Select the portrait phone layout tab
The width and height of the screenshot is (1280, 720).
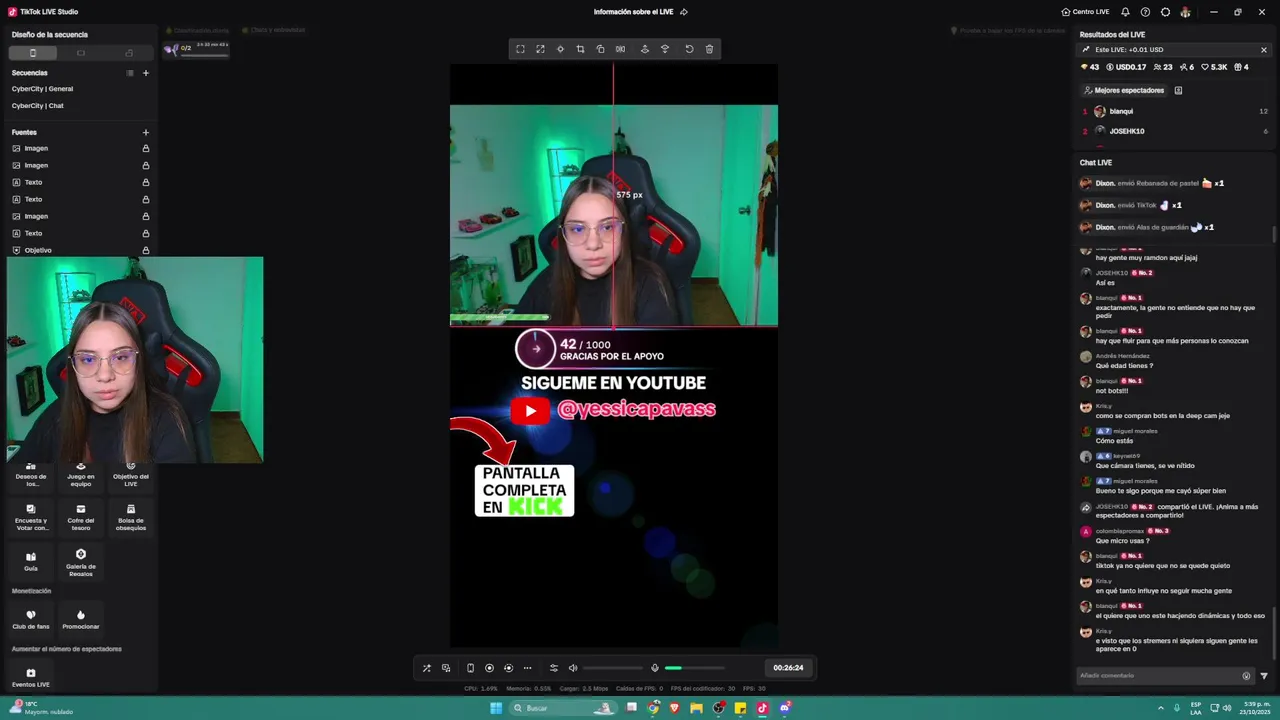[33, 53]
